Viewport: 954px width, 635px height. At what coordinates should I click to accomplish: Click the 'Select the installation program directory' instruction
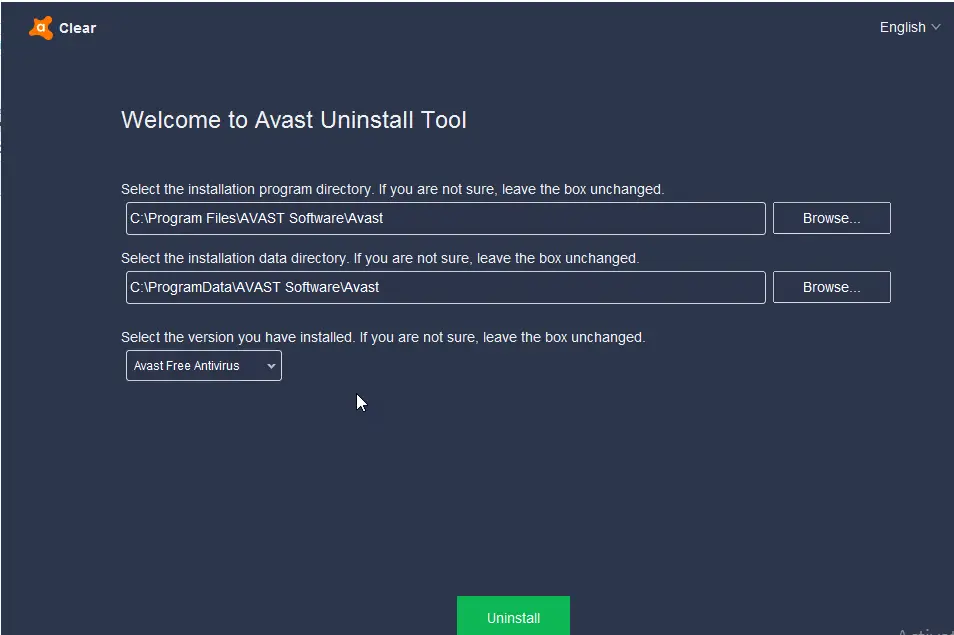point(392,189)
